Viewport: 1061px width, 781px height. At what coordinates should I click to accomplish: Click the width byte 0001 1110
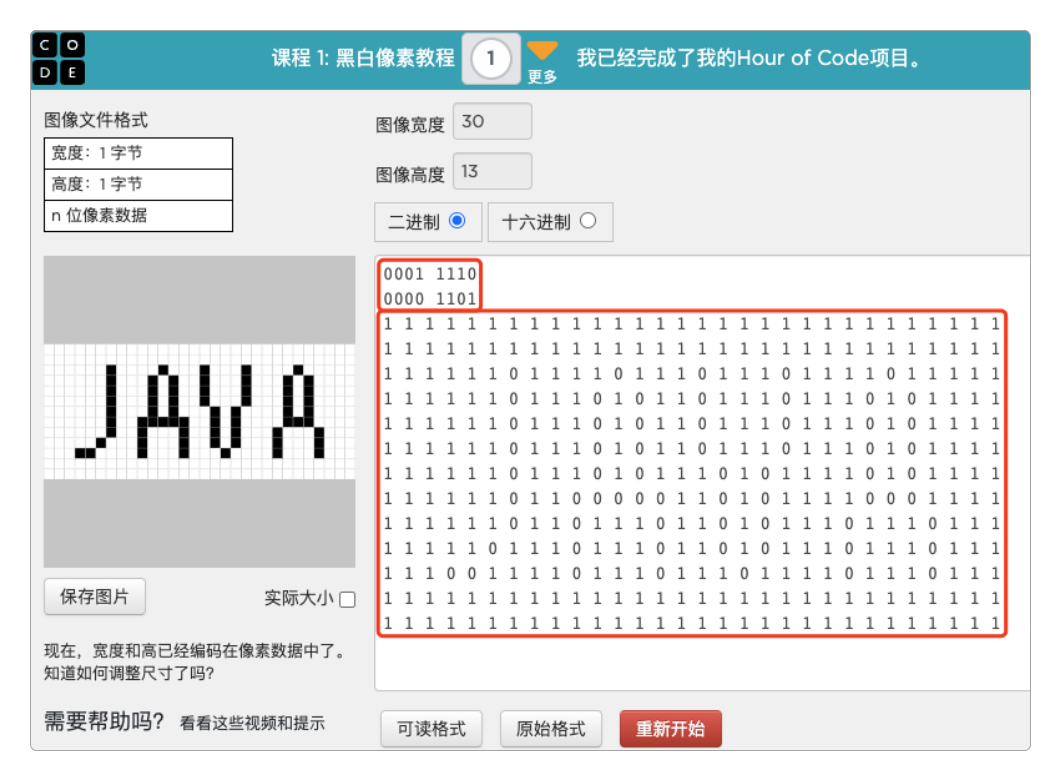coord(430,274)
